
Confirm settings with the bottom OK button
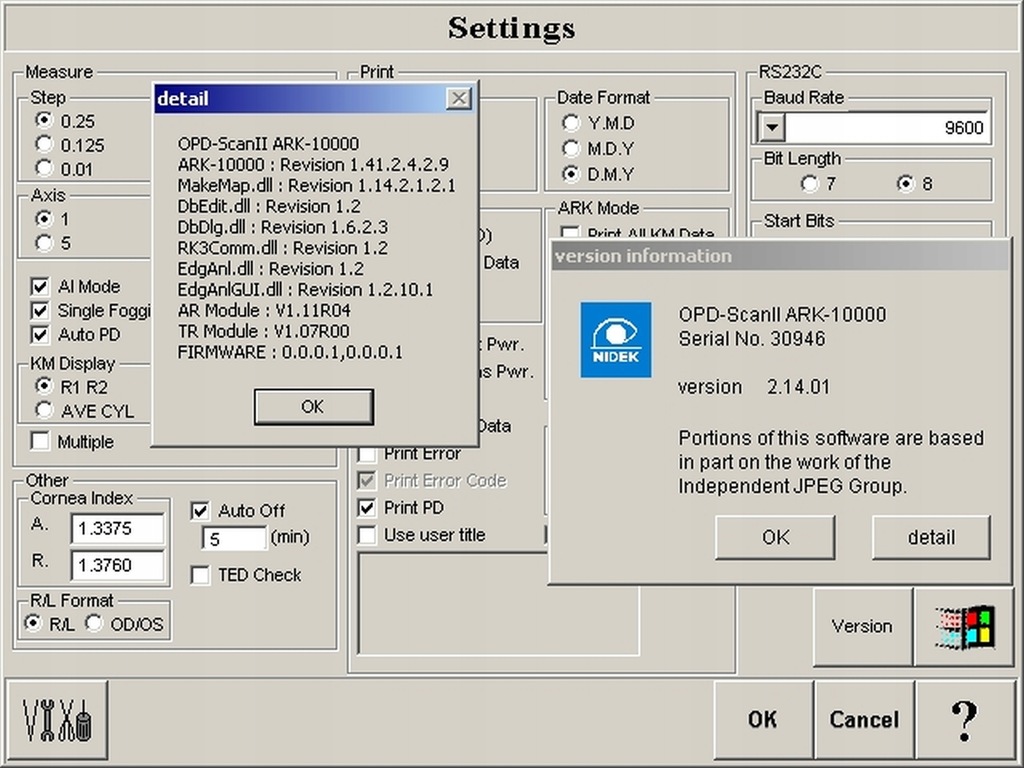click(x=763, y=720)
